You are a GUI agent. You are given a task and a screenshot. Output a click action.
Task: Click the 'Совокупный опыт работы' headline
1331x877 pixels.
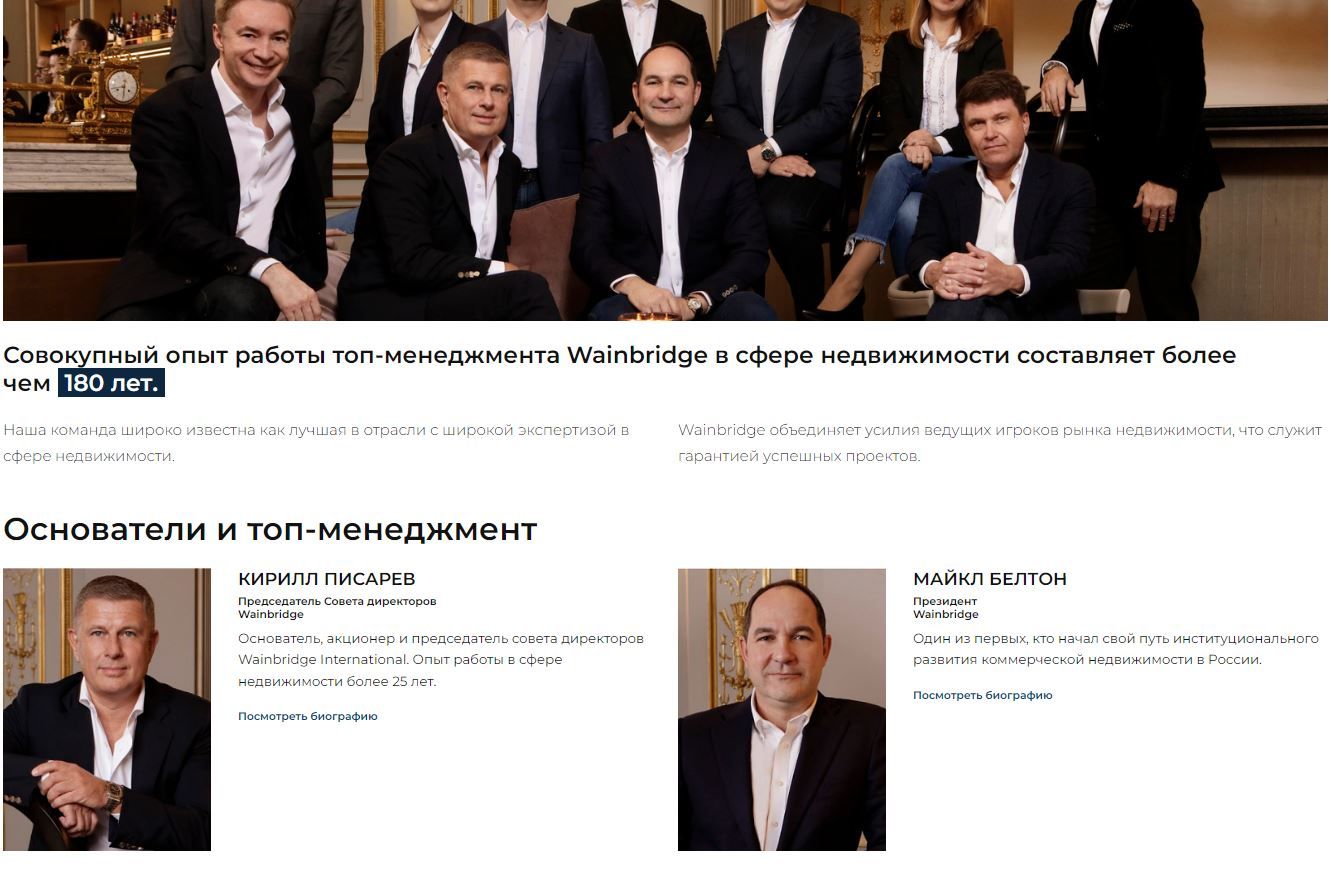point(619,369)
